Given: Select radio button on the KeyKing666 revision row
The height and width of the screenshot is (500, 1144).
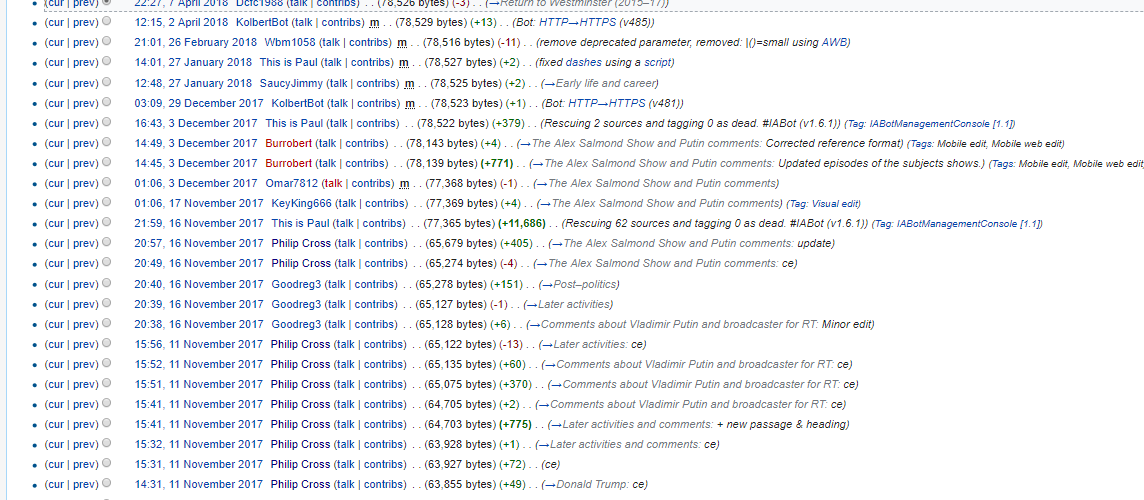Looking at the screenshot, I should coord(107,203).
